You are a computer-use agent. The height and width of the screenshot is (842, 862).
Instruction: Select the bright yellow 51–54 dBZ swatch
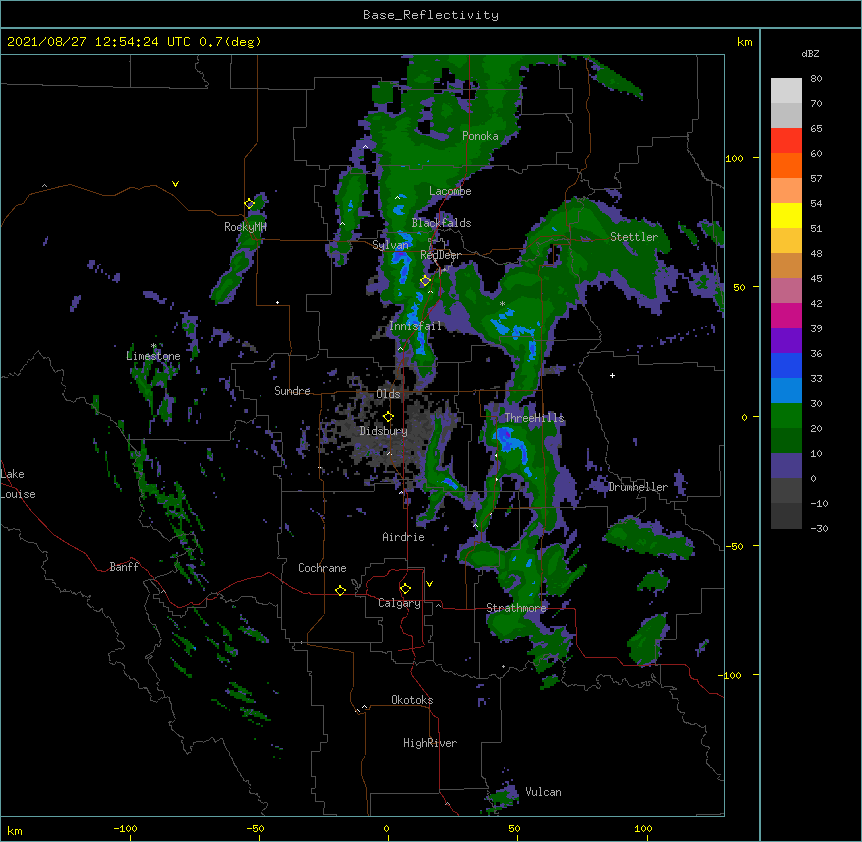point(786,215)
